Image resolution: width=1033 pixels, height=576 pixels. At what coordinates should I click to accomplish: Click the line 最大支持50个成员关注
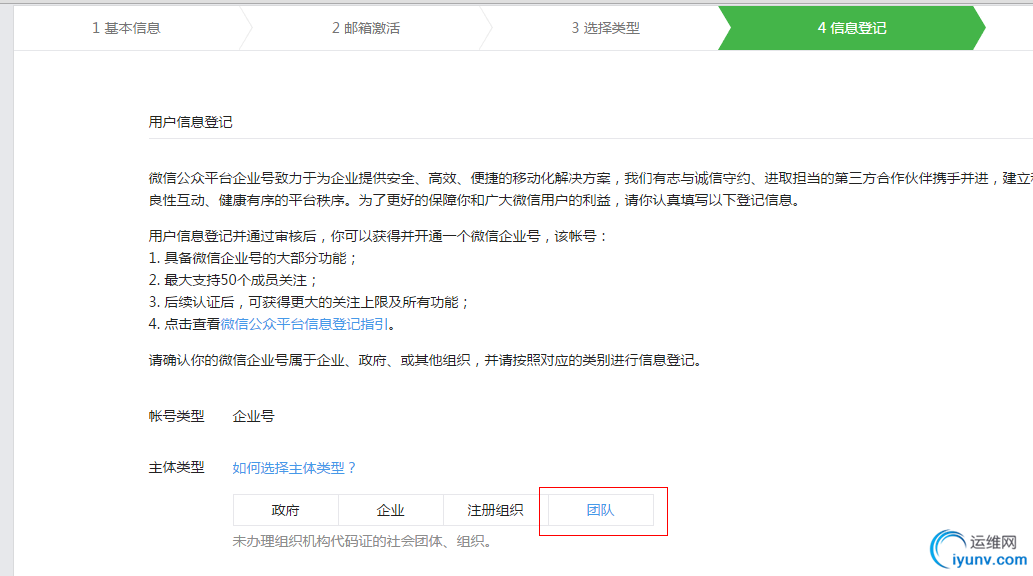(233, 280)
